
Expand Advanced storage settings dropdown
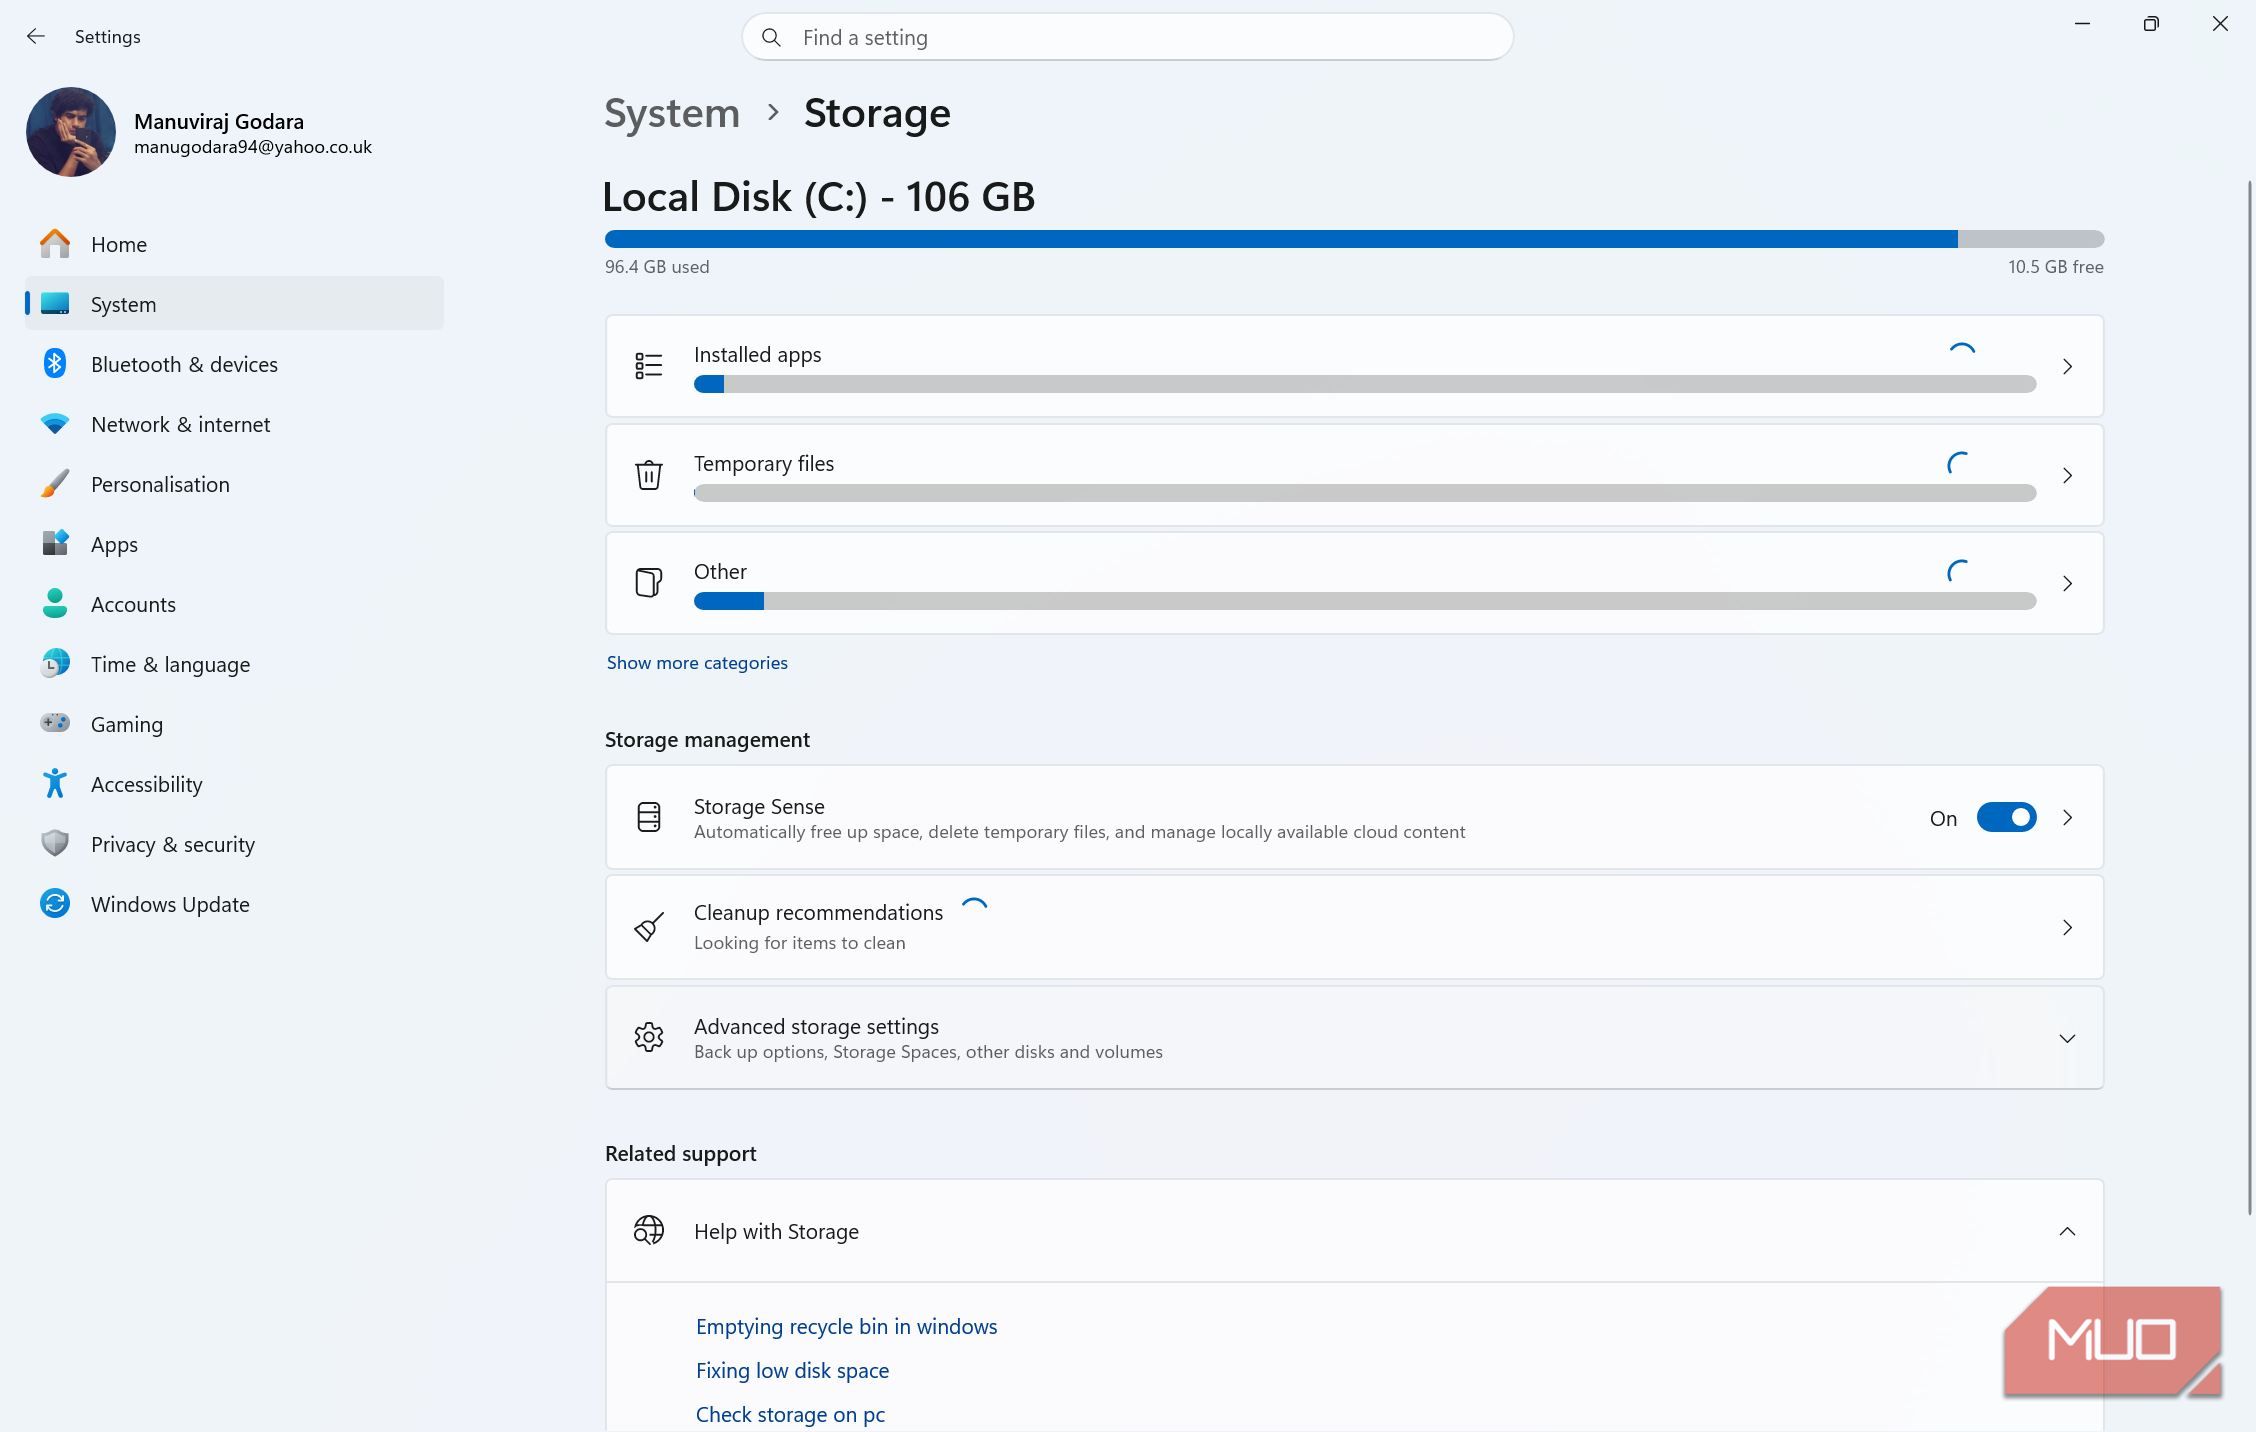(2067, 1038)
